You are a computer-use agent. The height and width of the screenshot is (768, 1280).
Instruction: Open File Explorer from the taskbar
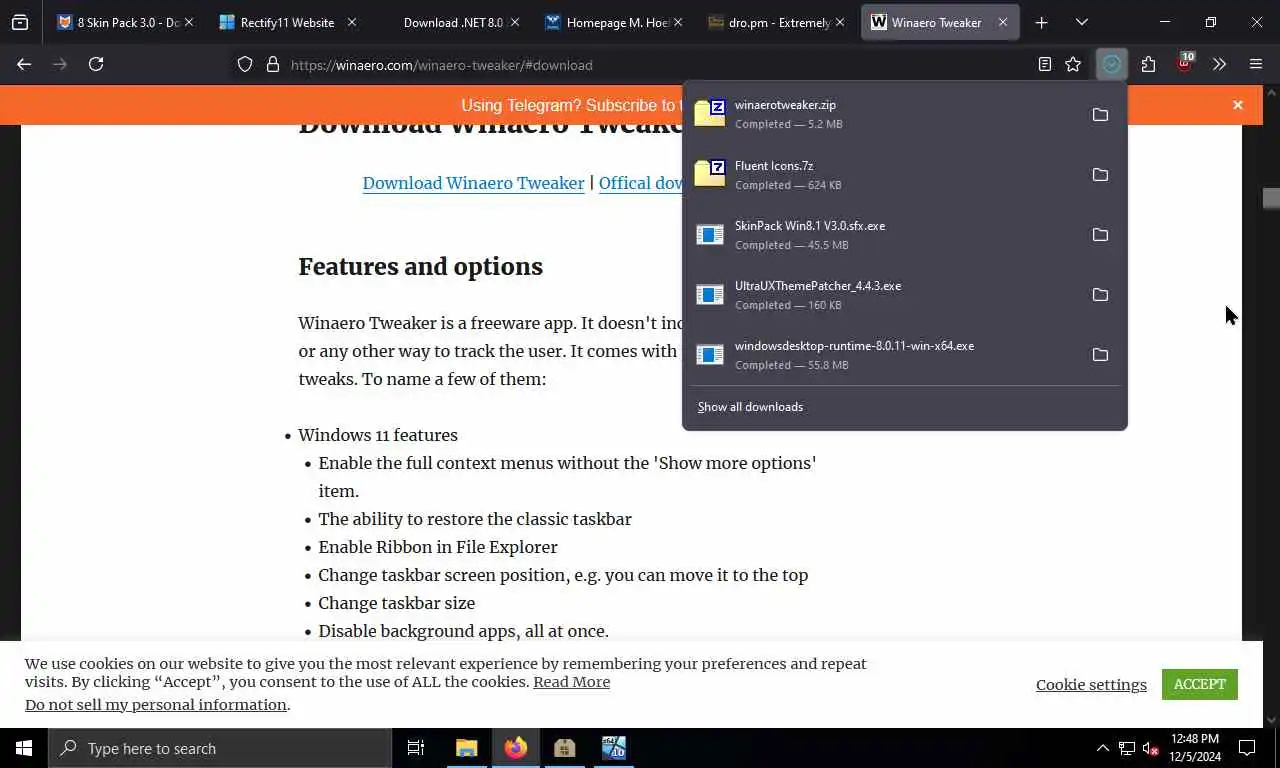[x=466, y=748]
